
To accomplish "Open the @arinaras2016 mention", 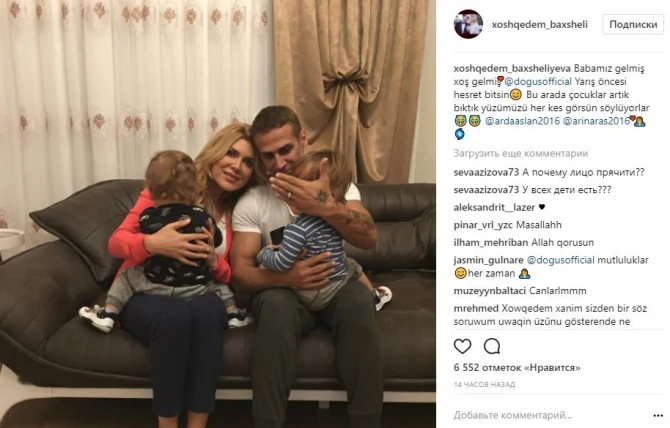I will (x=597, y=121).
